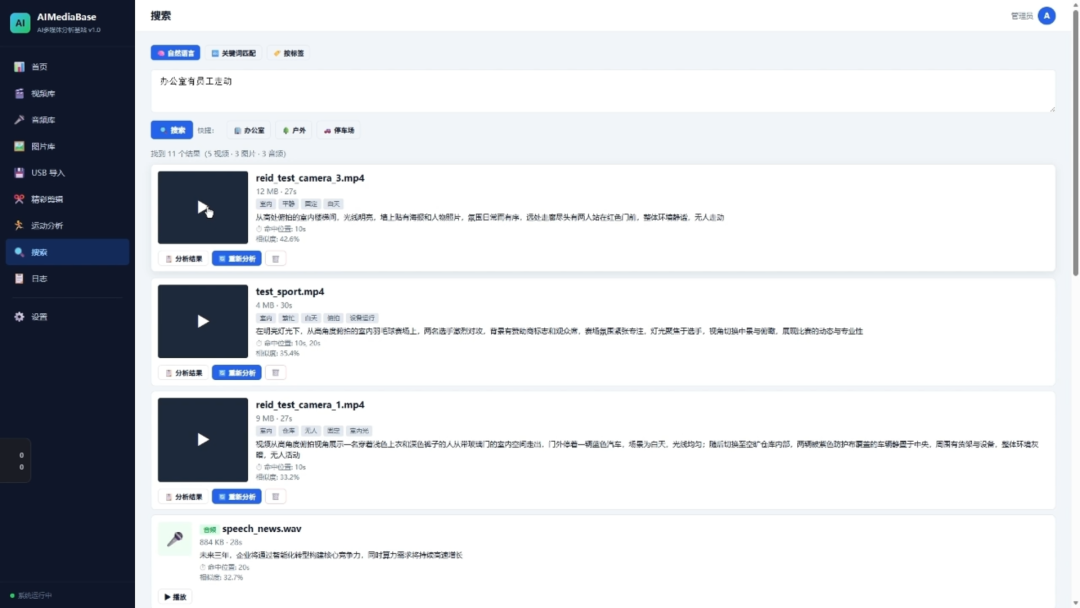Click the 42.6% similarity value
The image size is (1080, 608).
[289, 239]
